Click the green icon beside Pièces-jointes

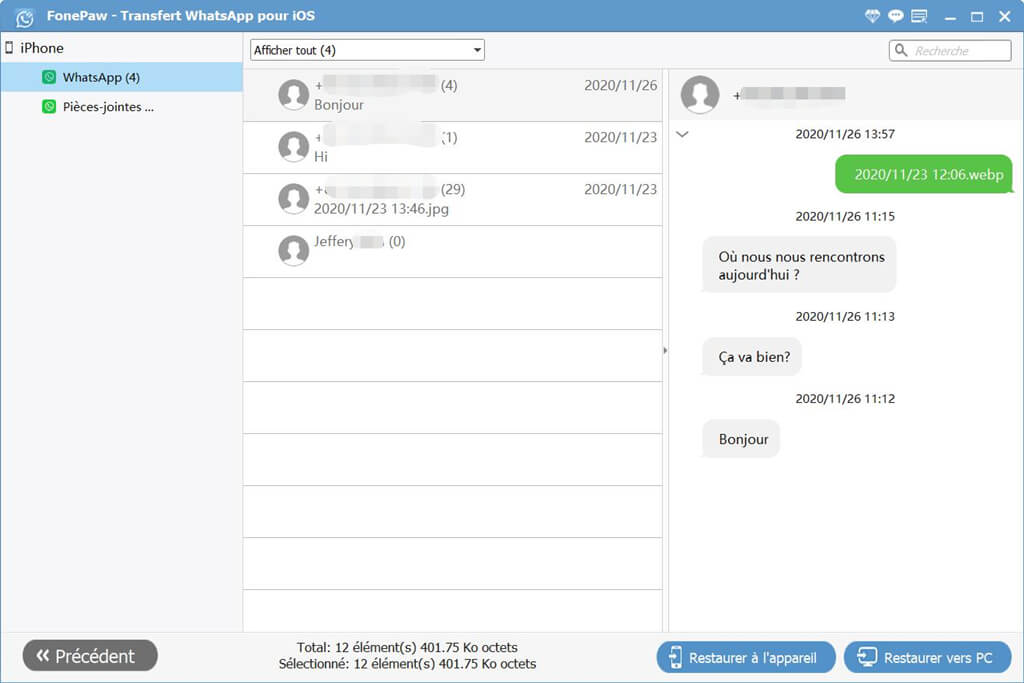click(x=49, y=106)
